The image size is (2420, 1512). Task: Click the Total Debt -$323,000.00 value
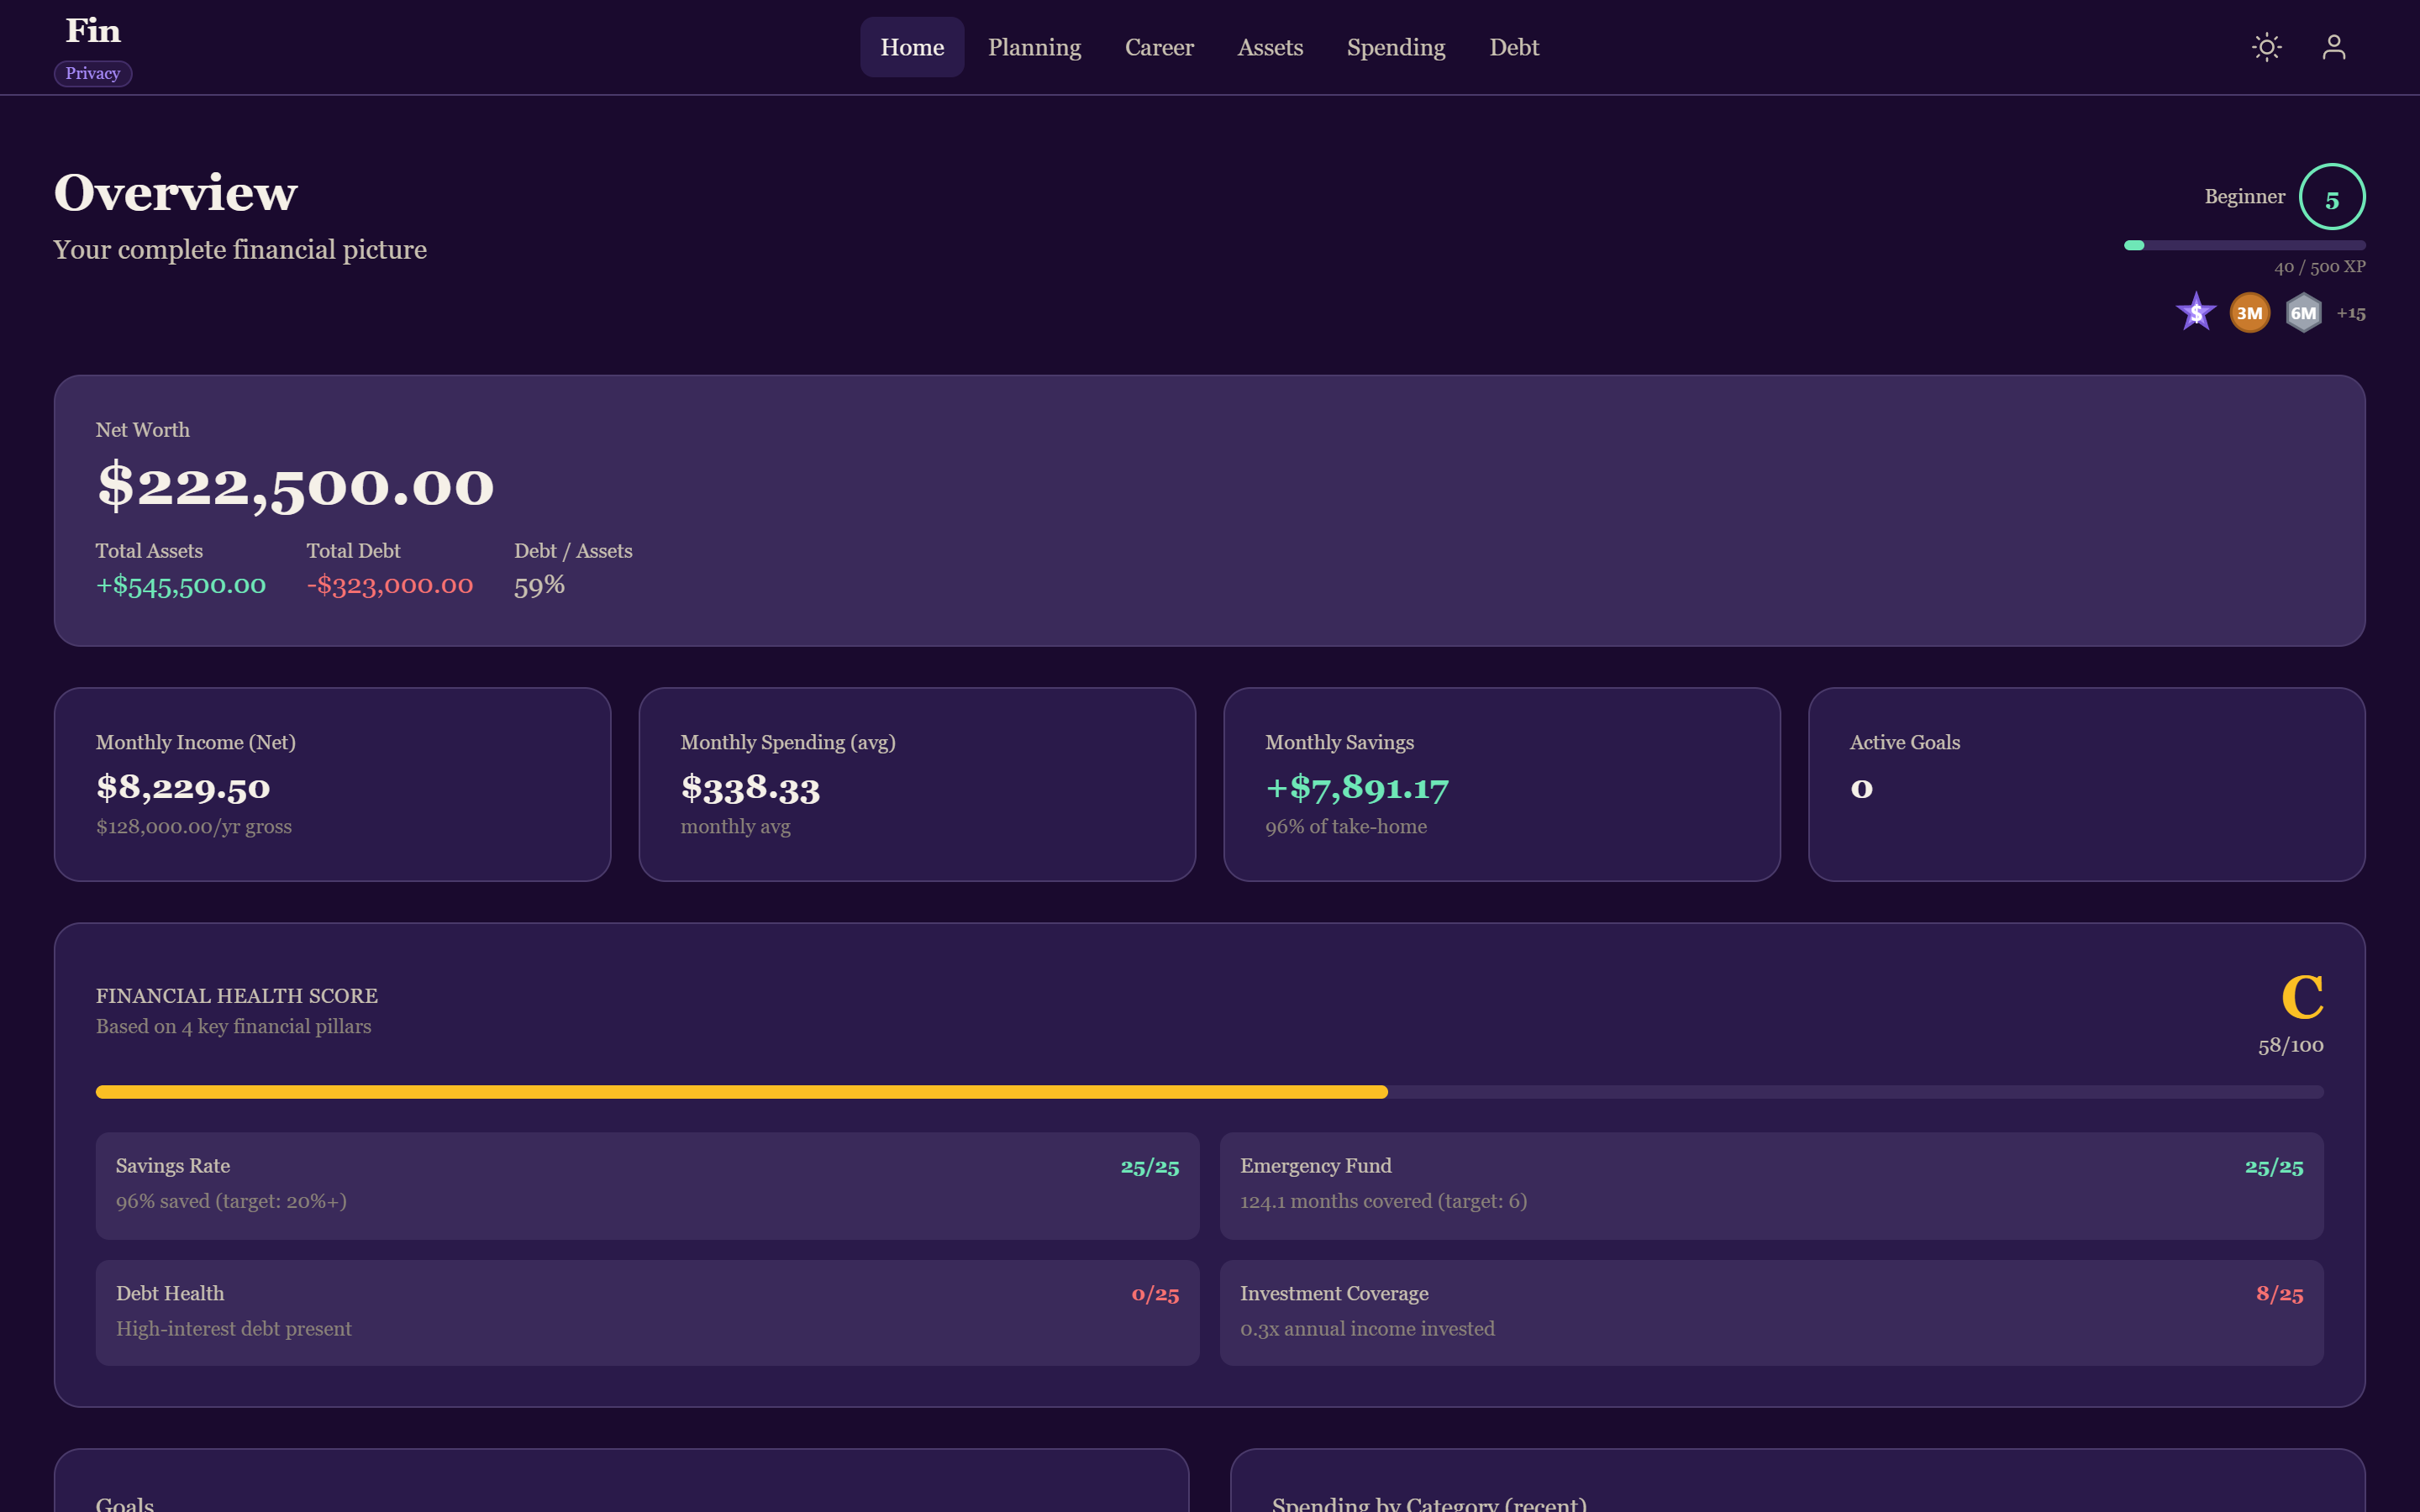[x=390, y=585]
